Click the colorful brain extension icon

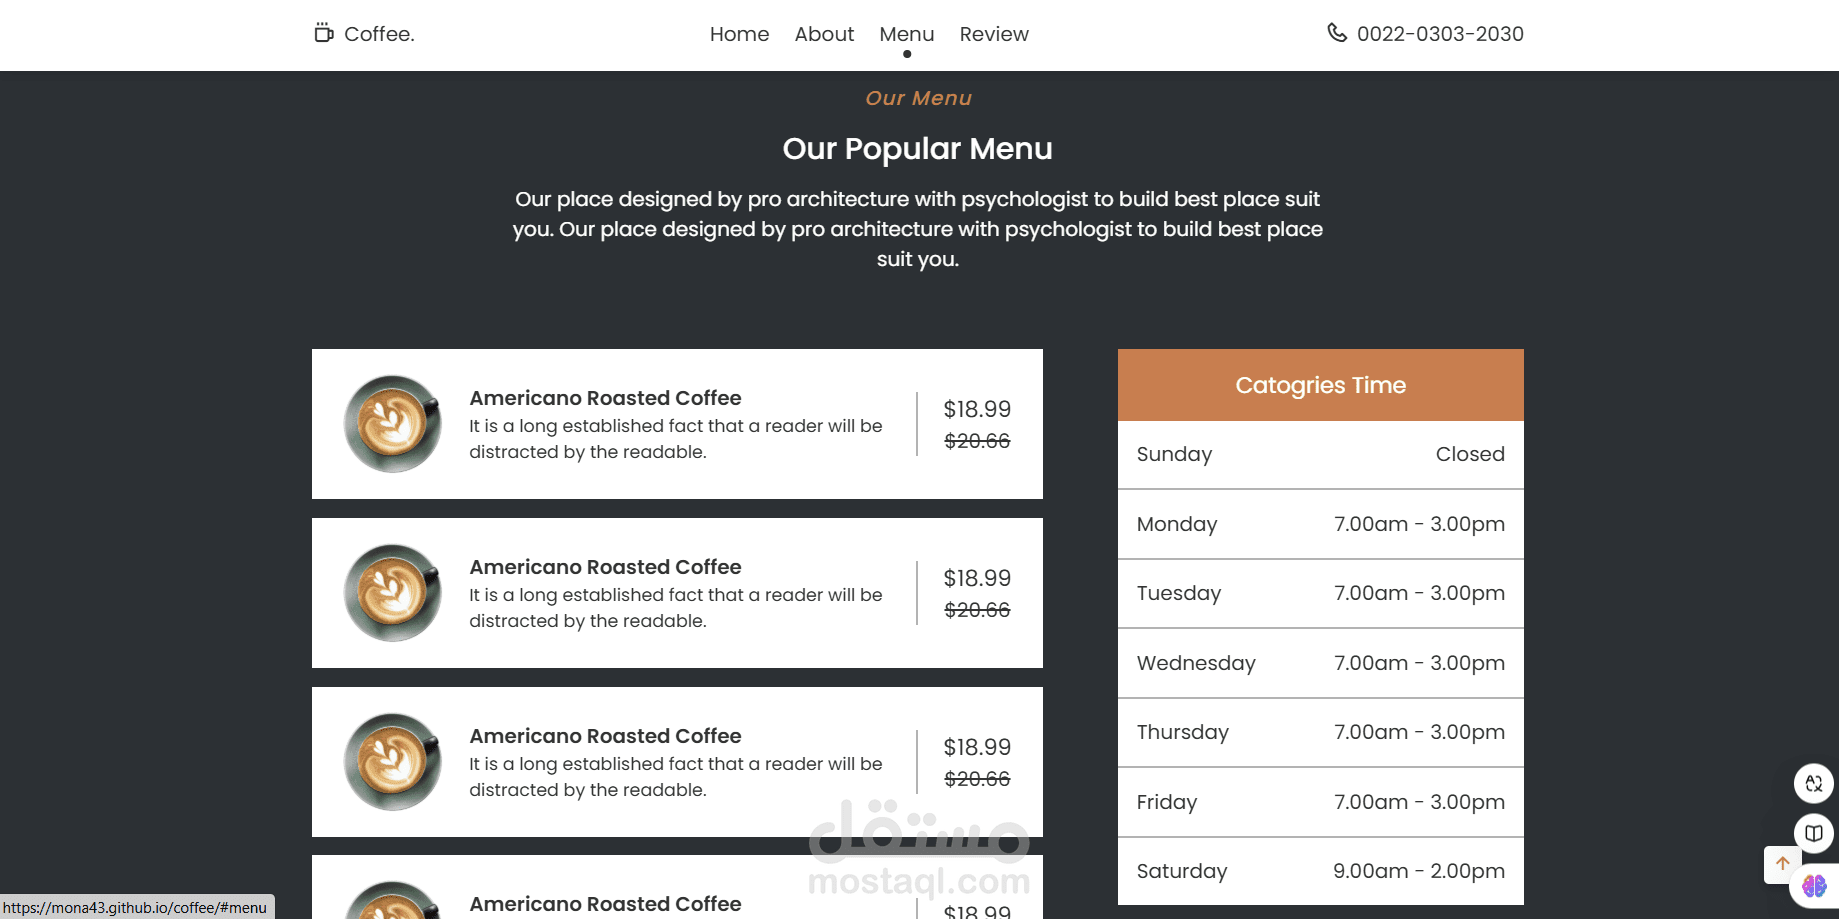(x=1814, y=886)
